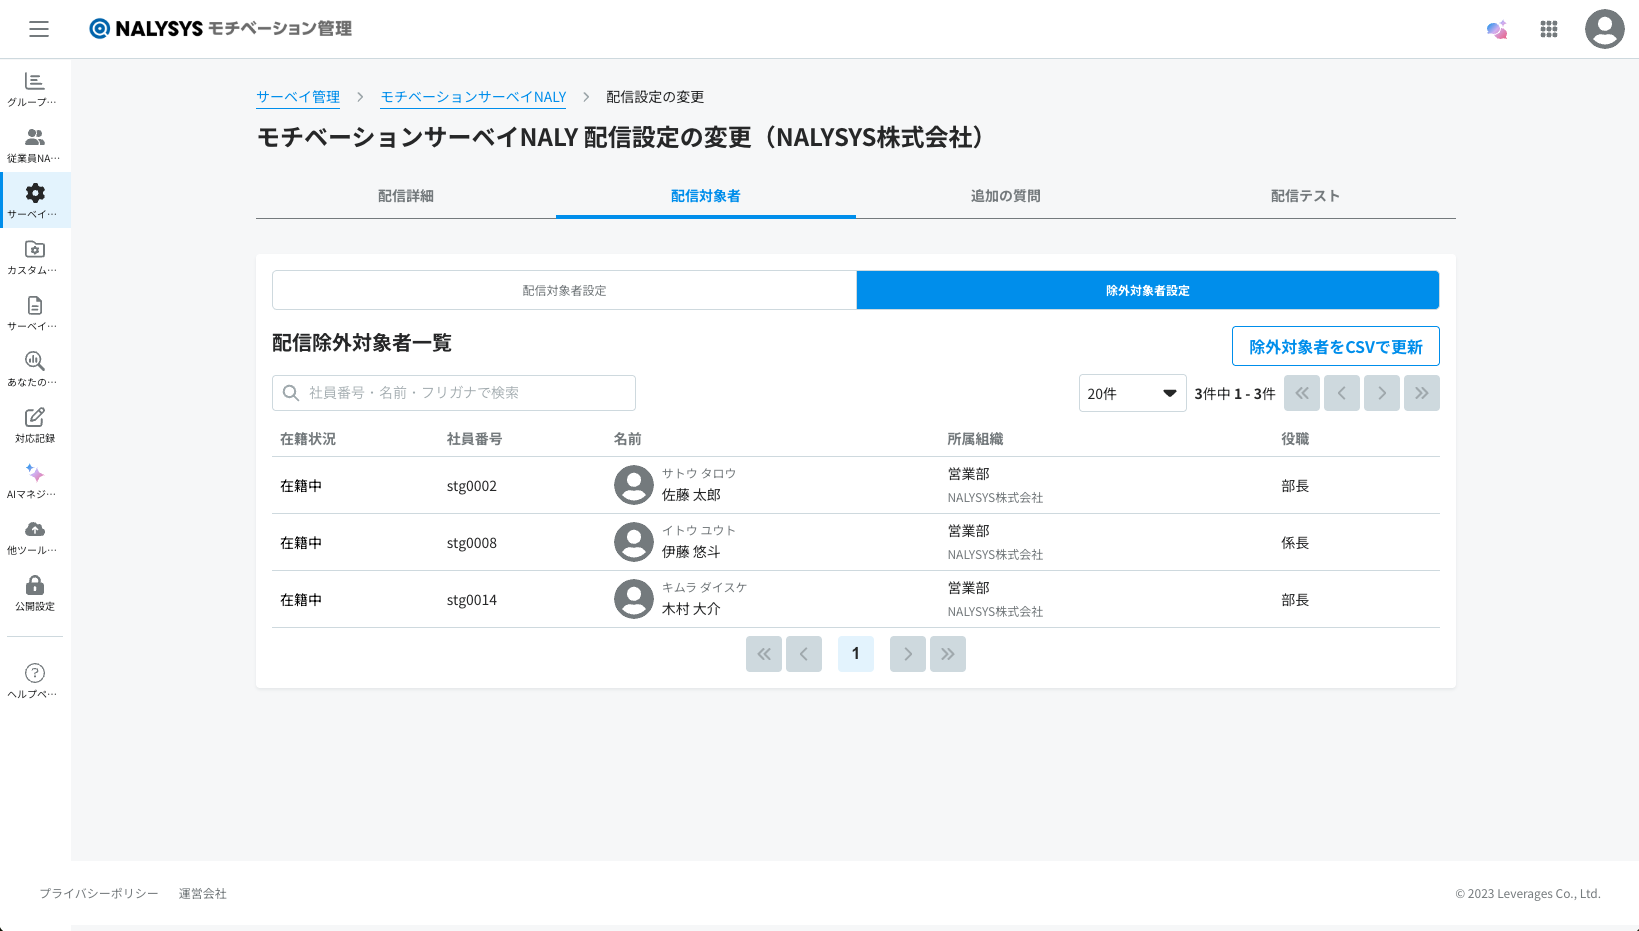
Task: Open the 他ツール cloud sidebar item
Action: [x=35, y=537]
